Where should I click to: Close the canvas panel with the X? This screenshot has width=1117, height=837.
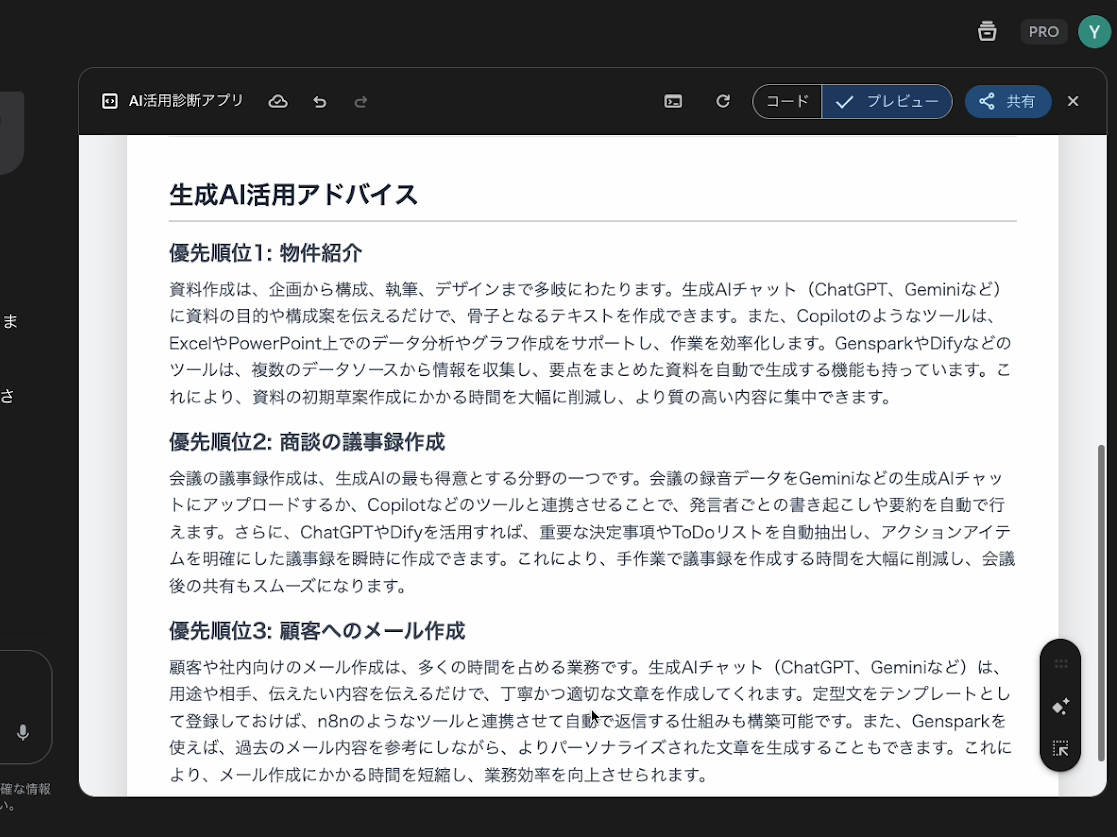(1073, 101)
